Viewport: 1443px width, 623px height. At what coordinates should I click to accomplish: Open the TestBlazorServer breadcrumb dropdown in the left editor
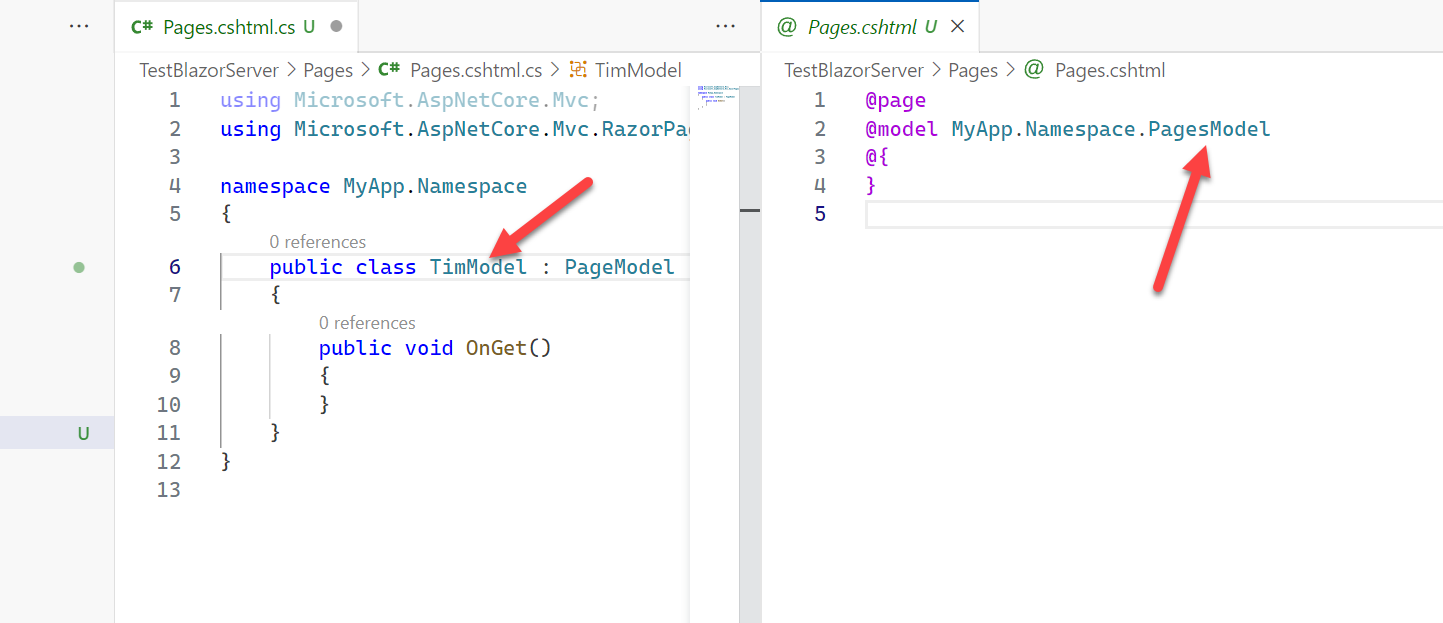click(x=209, y=70)
